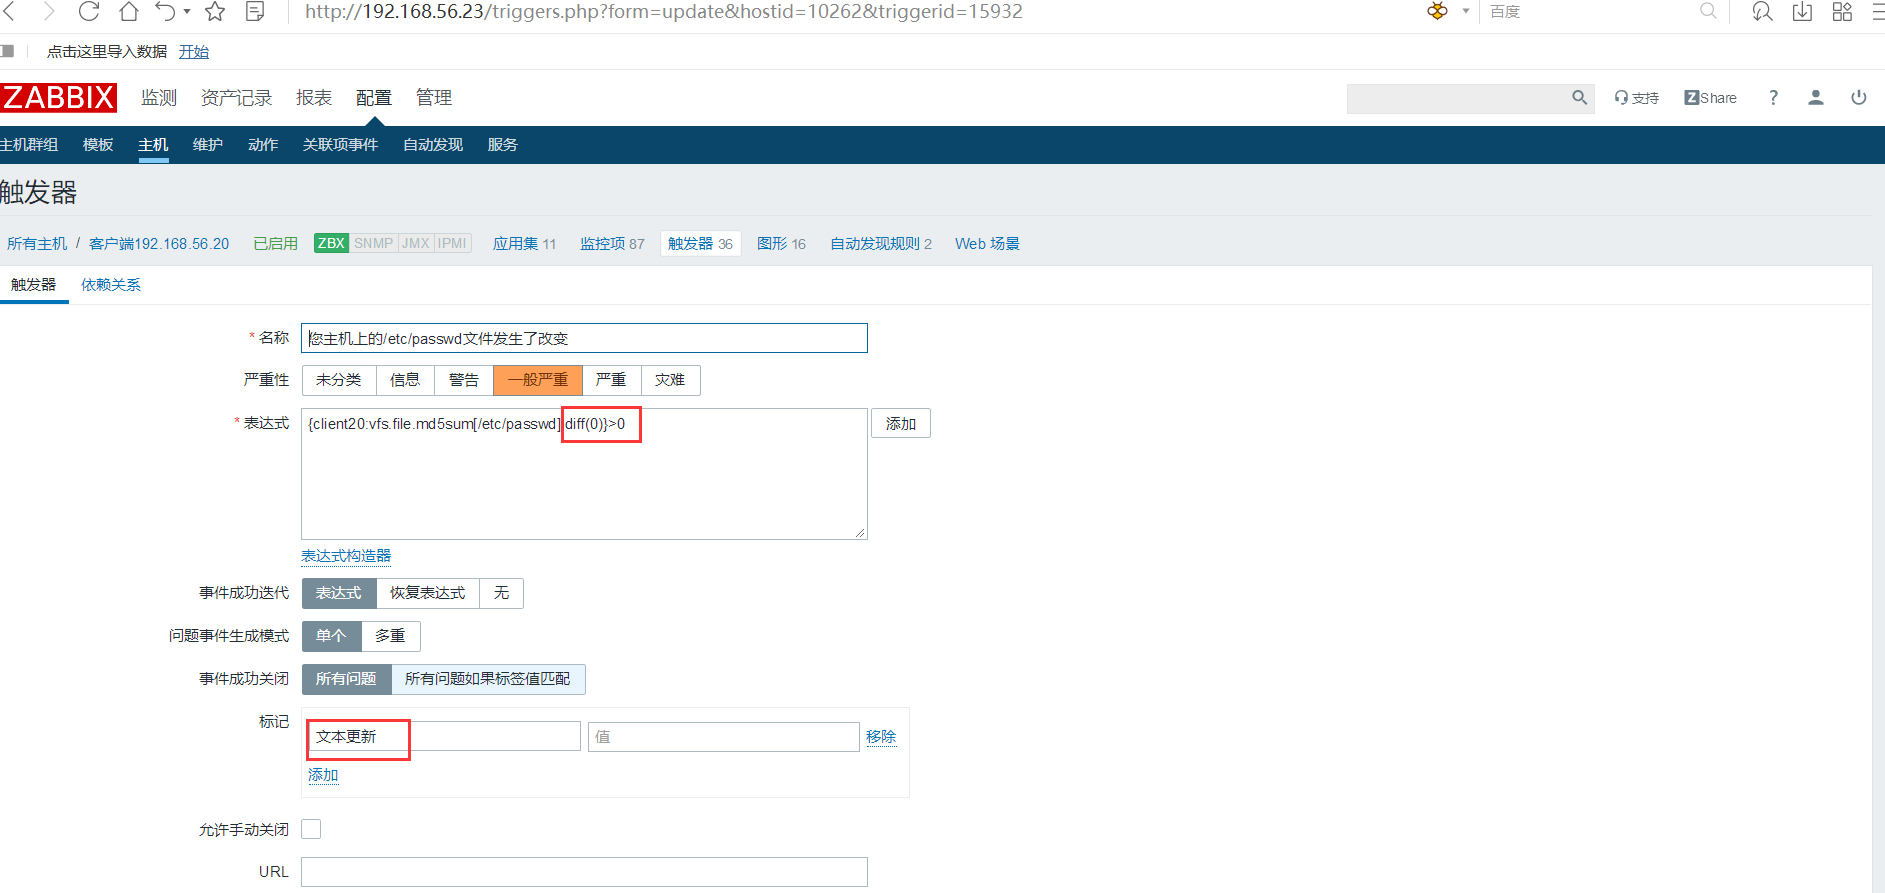Open the browser downloads icon
1885x893 pixels.
1802,12
